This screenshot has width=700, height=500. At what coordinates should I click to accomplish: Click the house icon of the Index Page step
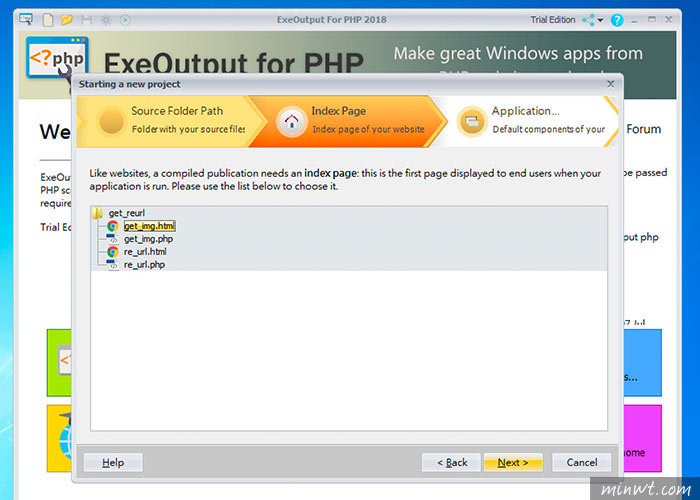[x=292, y=121]
